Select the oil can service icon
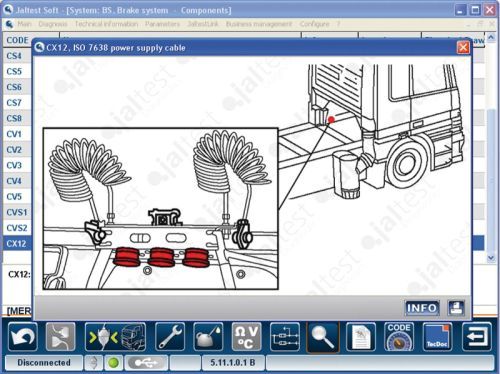The height and width of the screenshot is (374, 500). pyautogui.click(x=208, y=337)
